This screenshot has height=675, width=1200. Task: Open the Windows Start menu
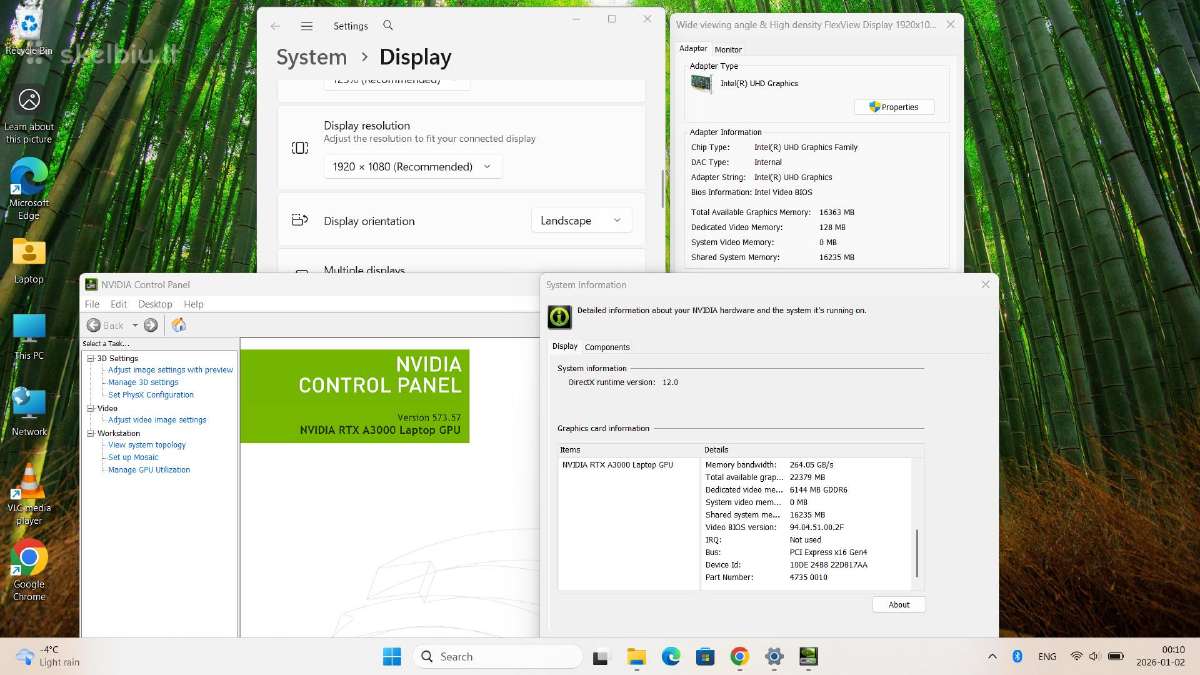(392, 656)
